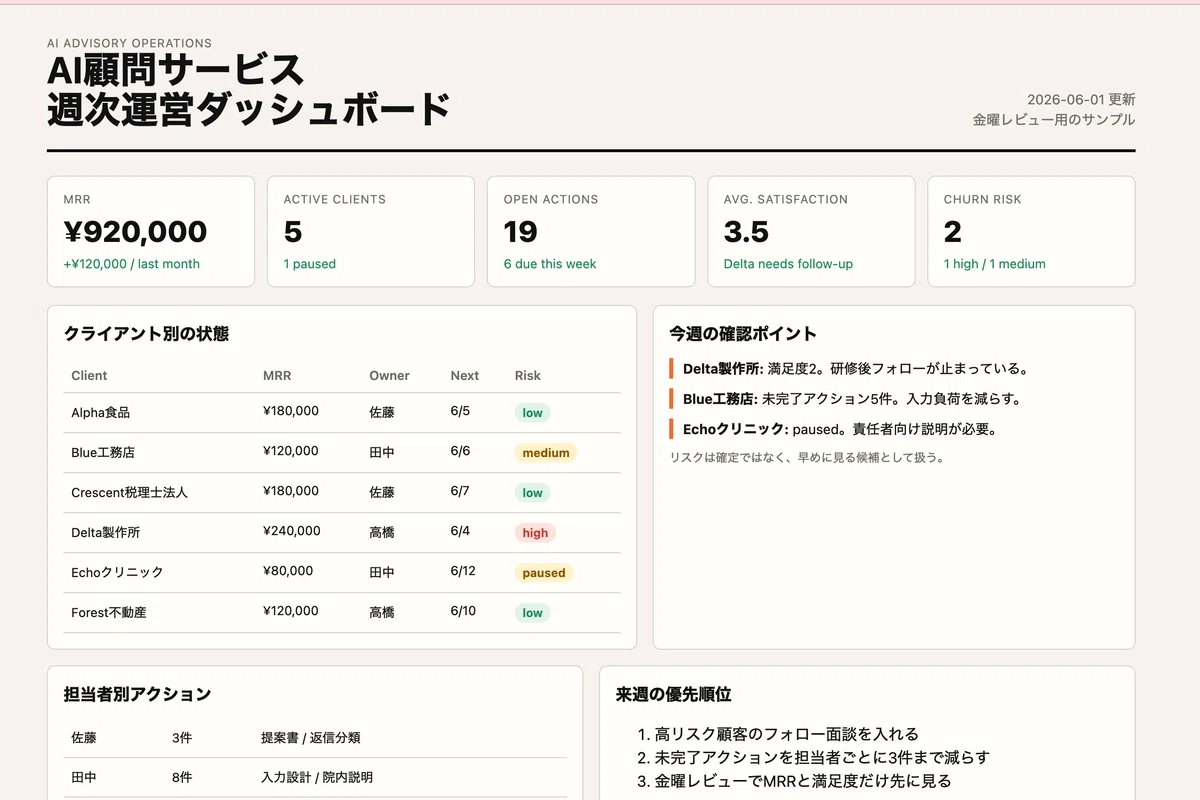Select the Blue工務店 client name in the table
This screenshot has width=1200, height=800.
point(104,452)
